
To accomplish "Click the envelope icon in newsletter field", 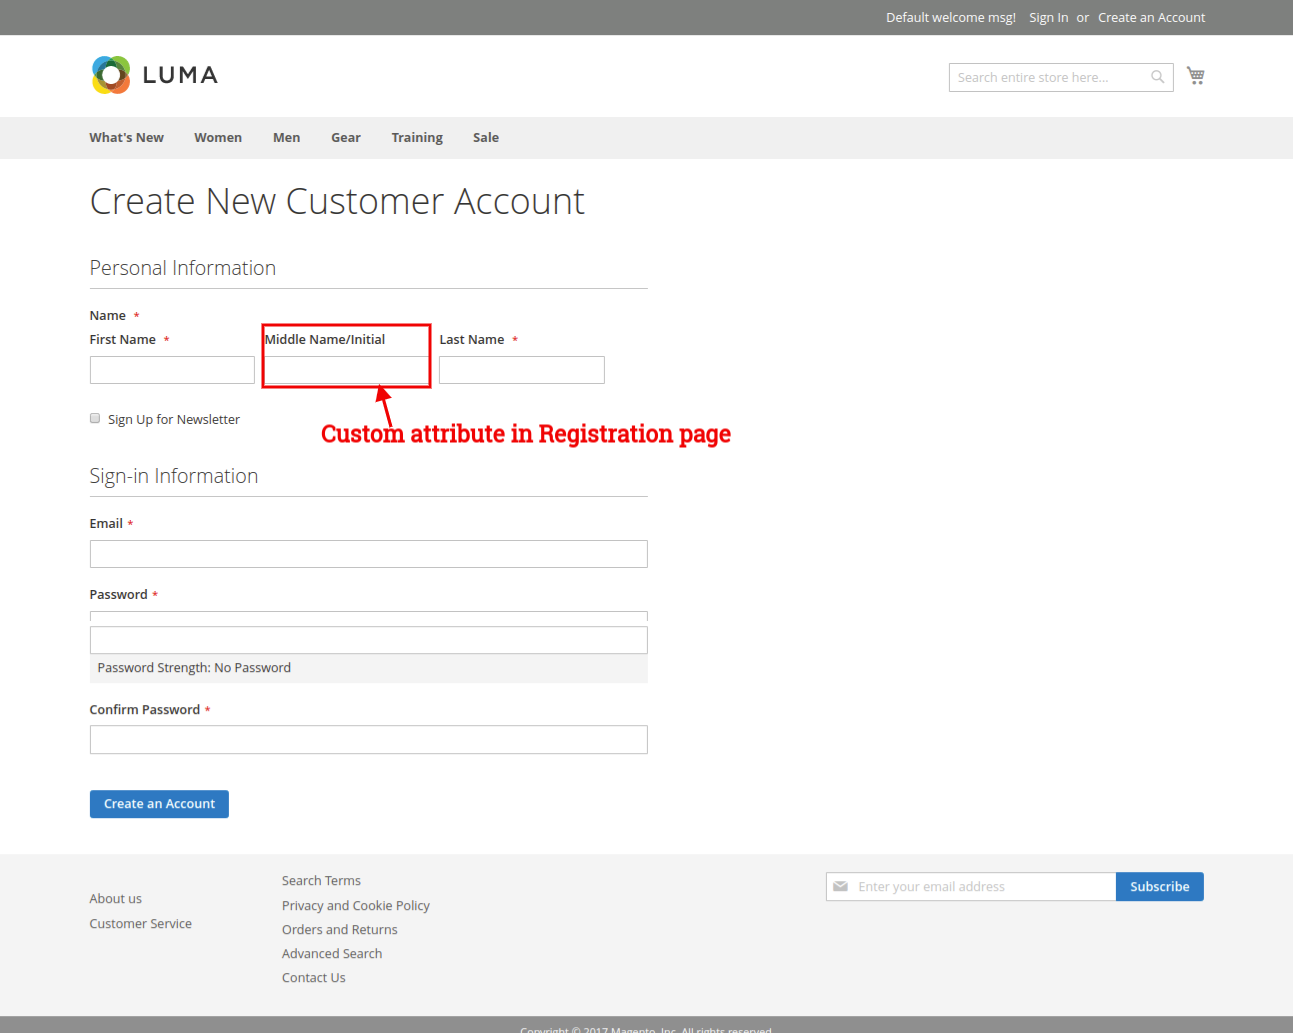I will point(841,887).
